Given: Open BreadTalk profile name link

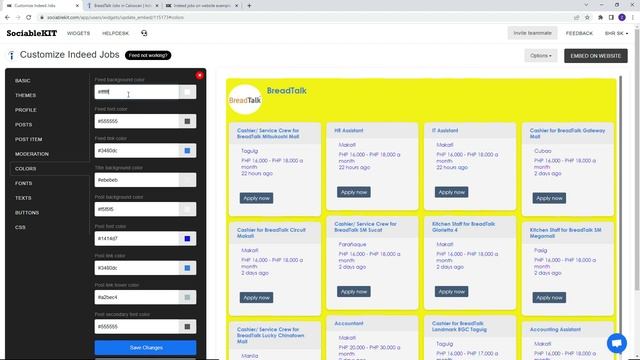Looking at the screenshot, I should [287, 91].
